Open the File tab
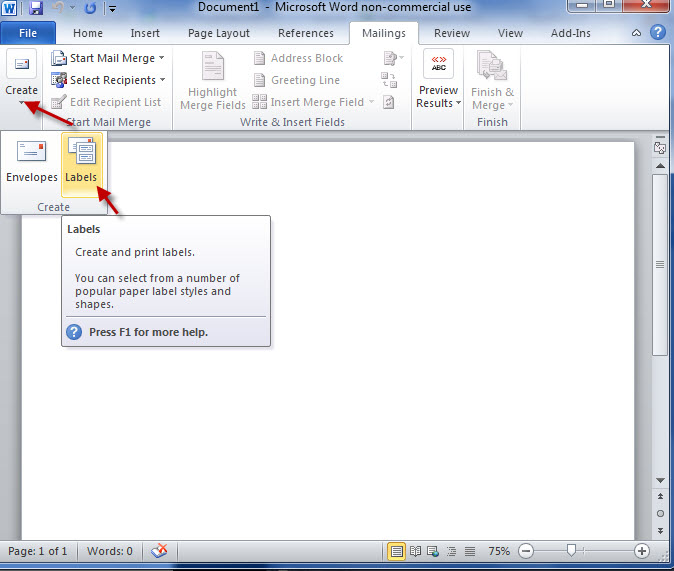 click(x=28, y=33)
